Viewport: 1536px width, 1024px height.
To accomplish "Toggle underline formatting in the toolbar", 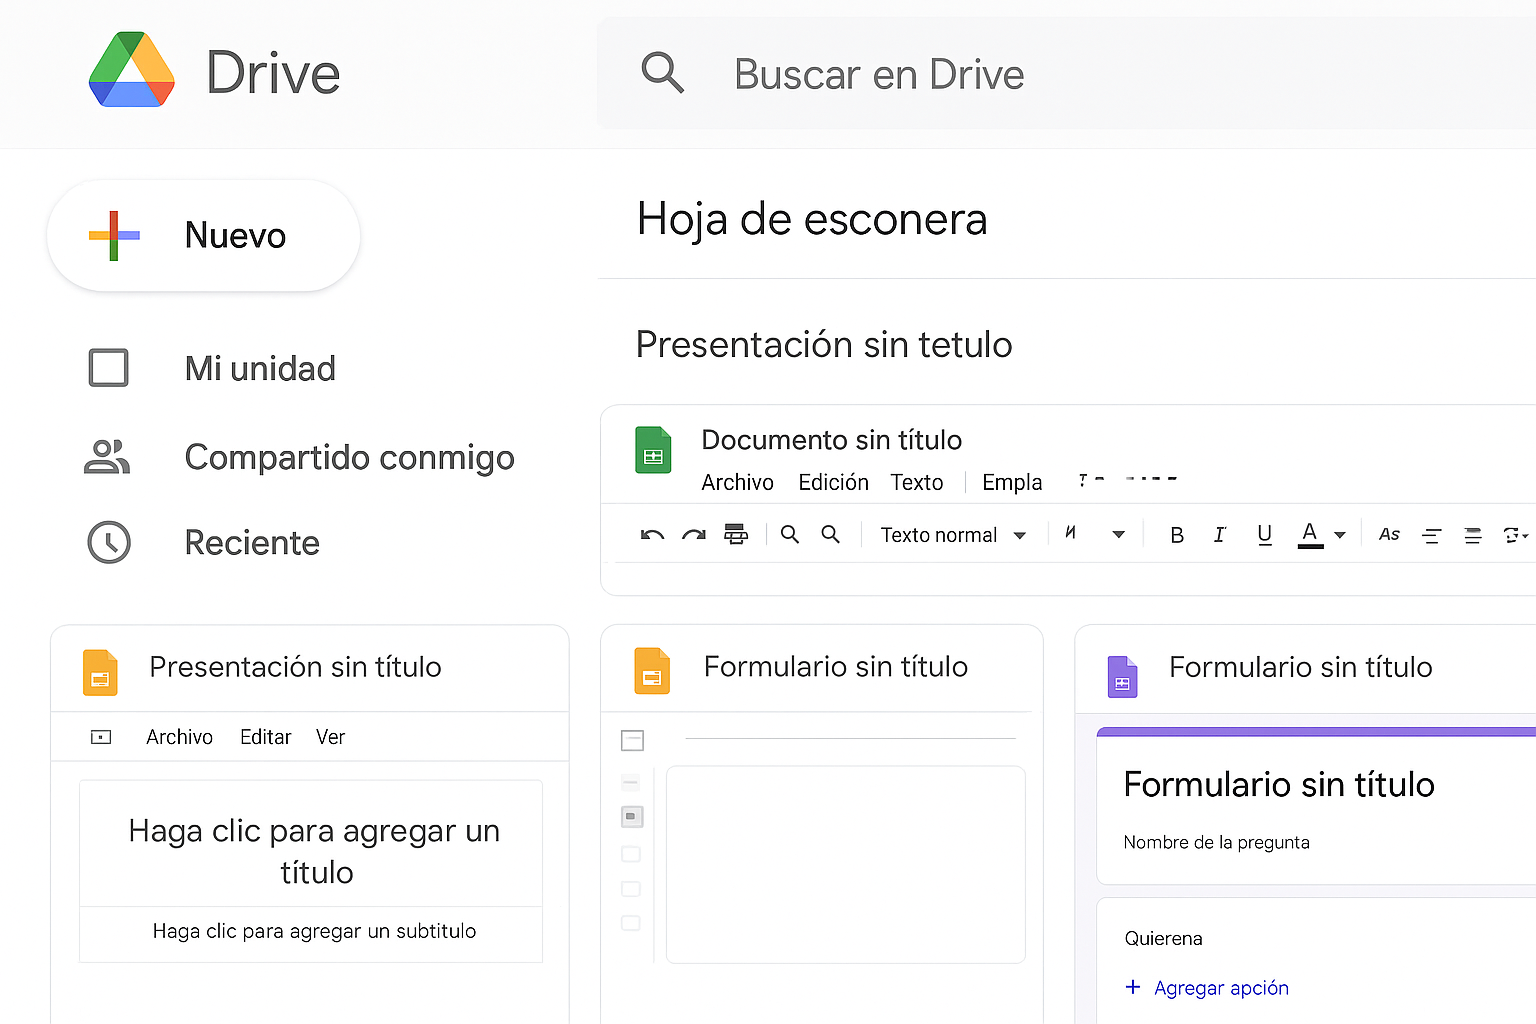I will pos(1264,535).
